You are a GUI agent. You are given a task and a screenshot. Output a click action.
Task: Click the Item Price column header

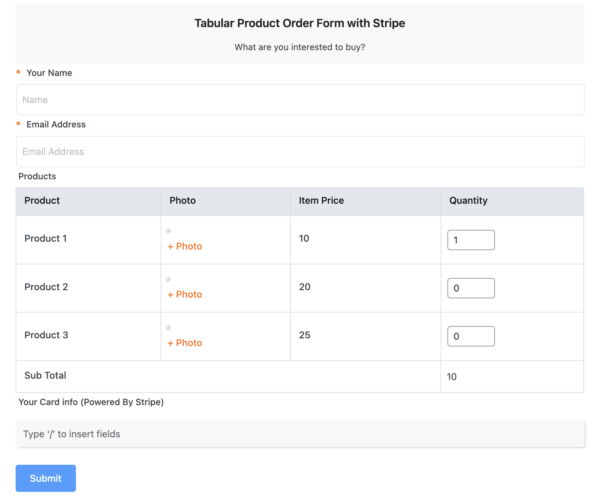[321, 201]
